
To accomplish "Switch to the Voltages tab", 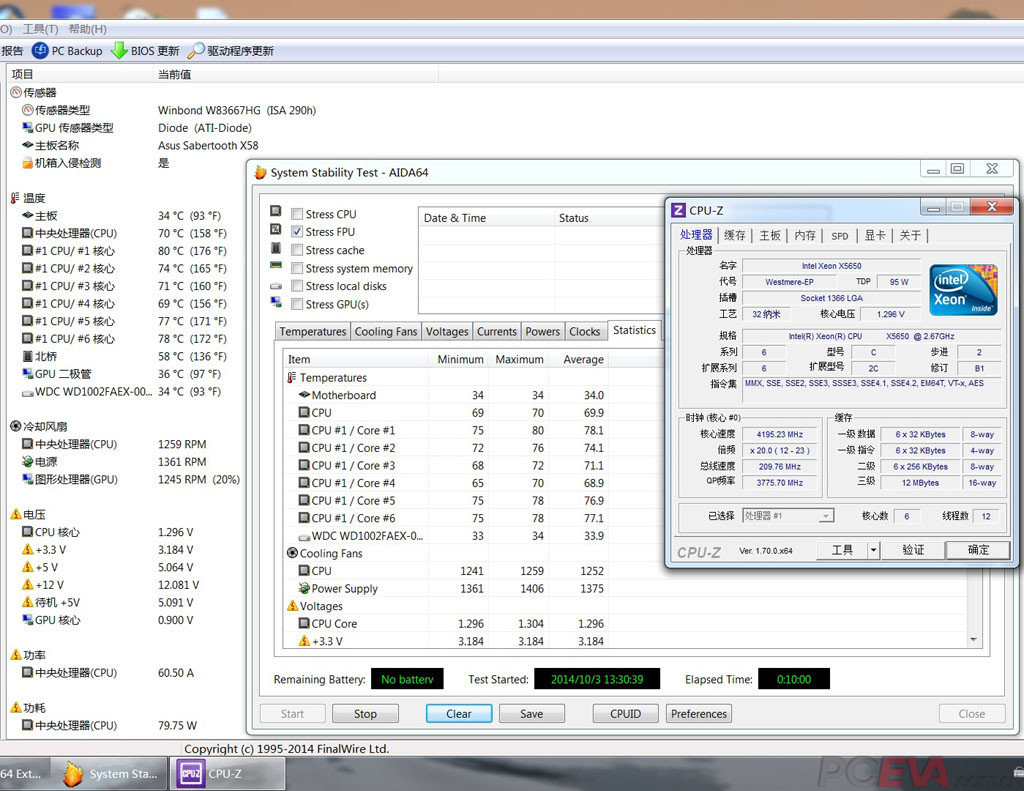I will [447, 331].
